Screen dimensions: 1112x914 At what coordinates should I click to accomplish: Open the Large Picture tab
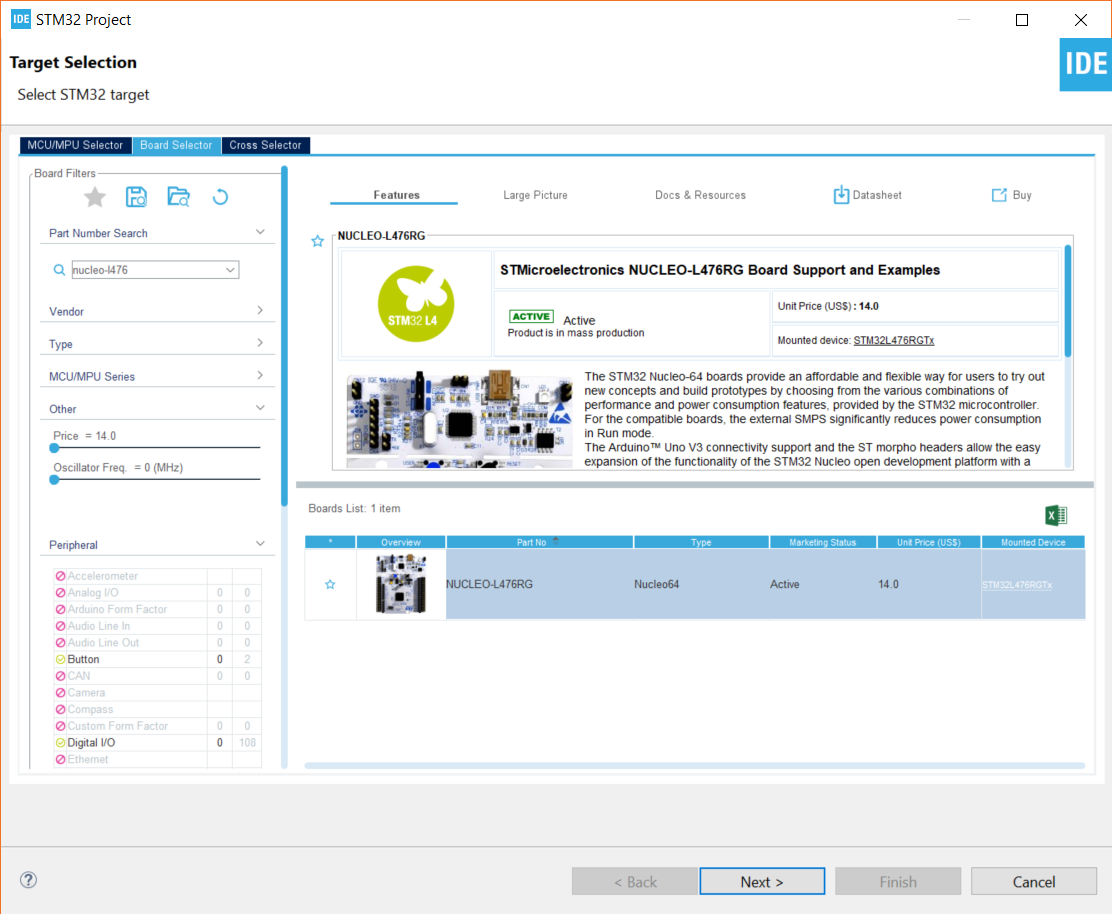pos(535,195)
